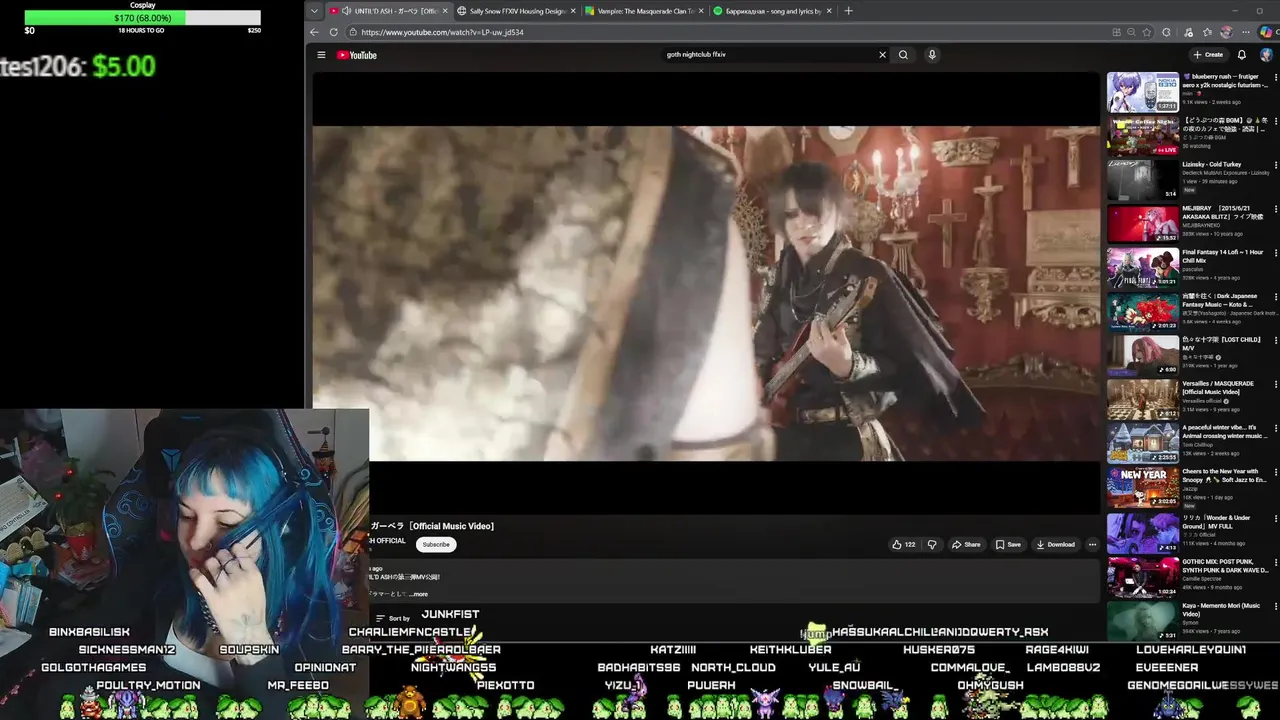Subscribe to the channel
Viewport: 1280px width, 720px height.
(x=436, y=545)
